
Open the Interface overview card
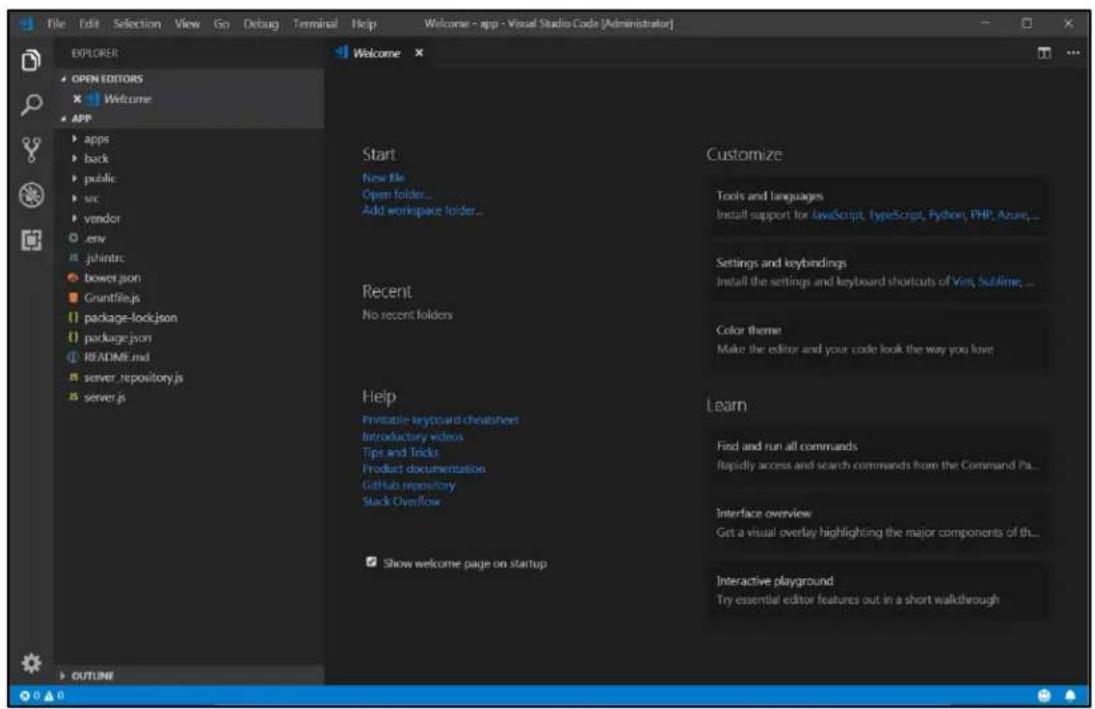pos(878,522)
